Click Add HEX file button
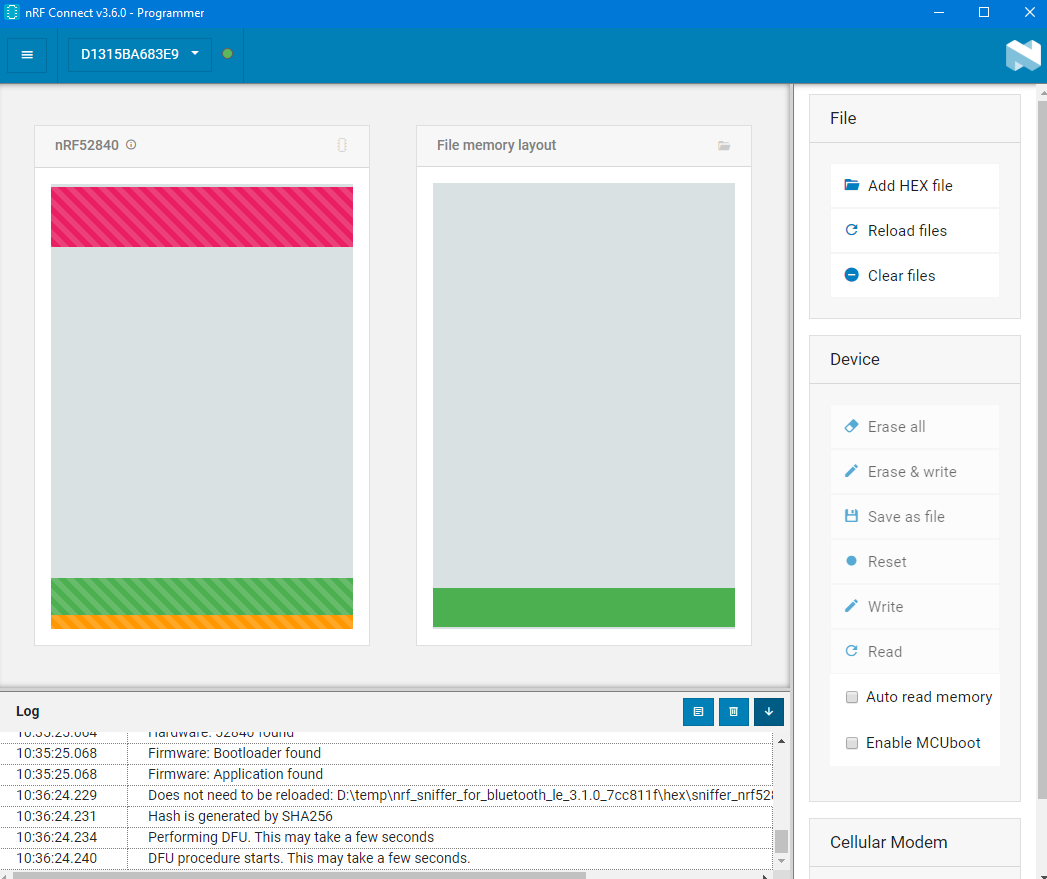The image size is (1047, 879). click(x=914, y=186)
